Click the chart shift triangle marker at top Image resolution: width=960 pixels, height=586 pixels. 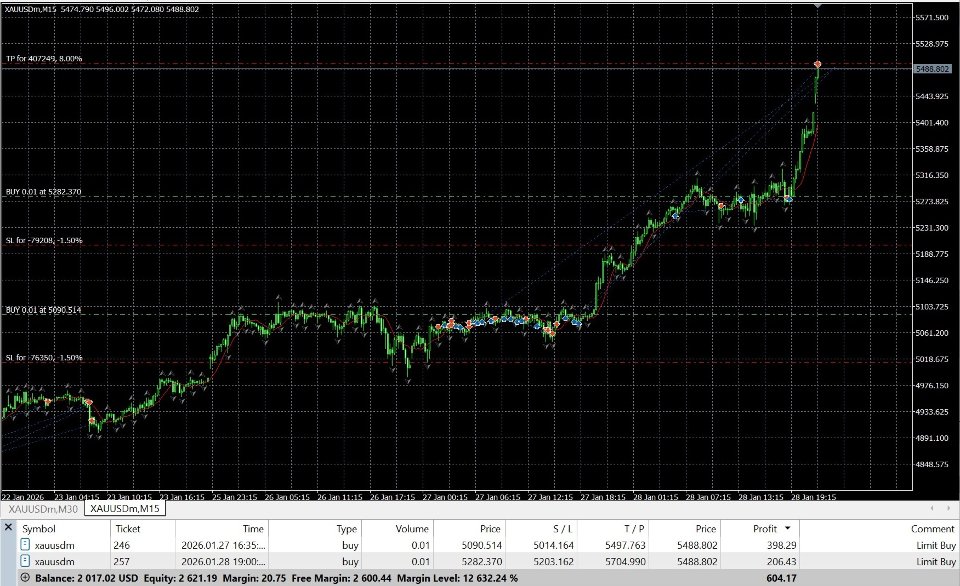pos(817,6)
